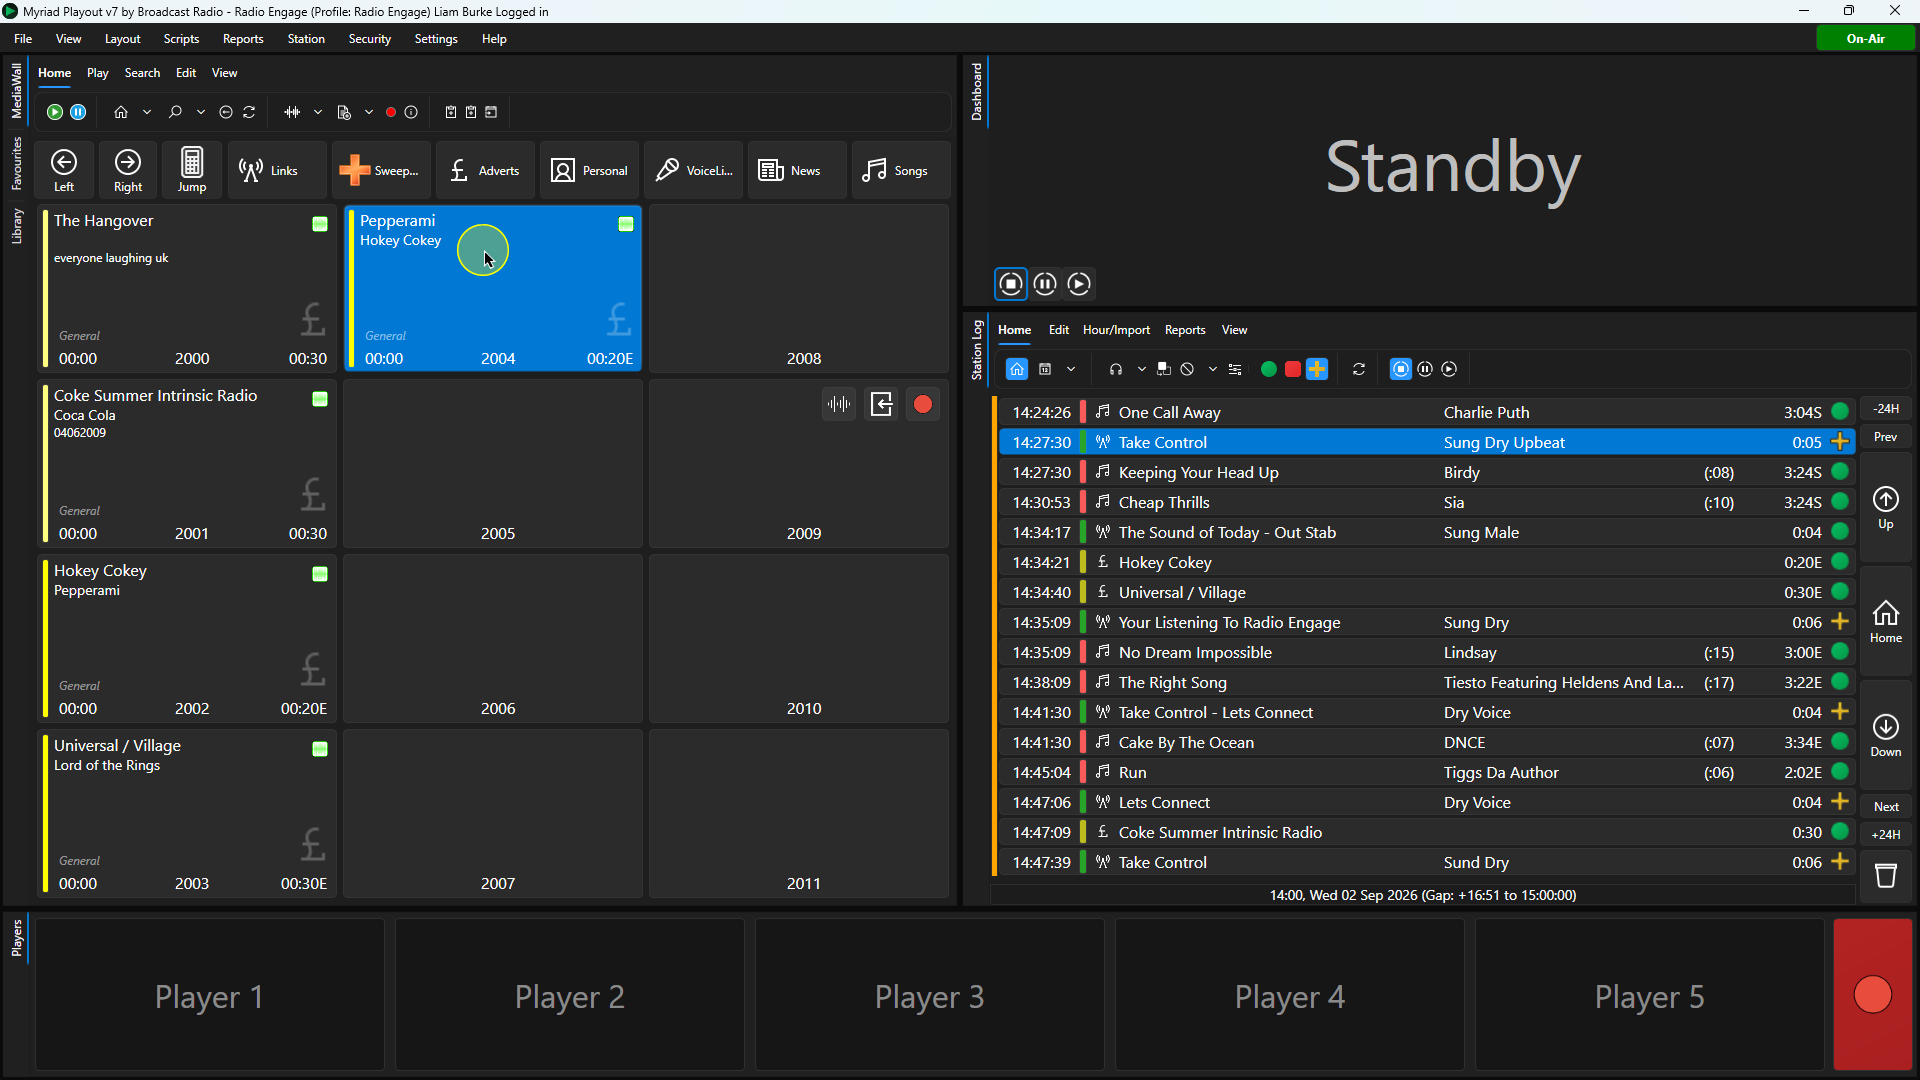Open the Songs category on MediaWall
This screenshot has height=1080, width=1920.
899,170
